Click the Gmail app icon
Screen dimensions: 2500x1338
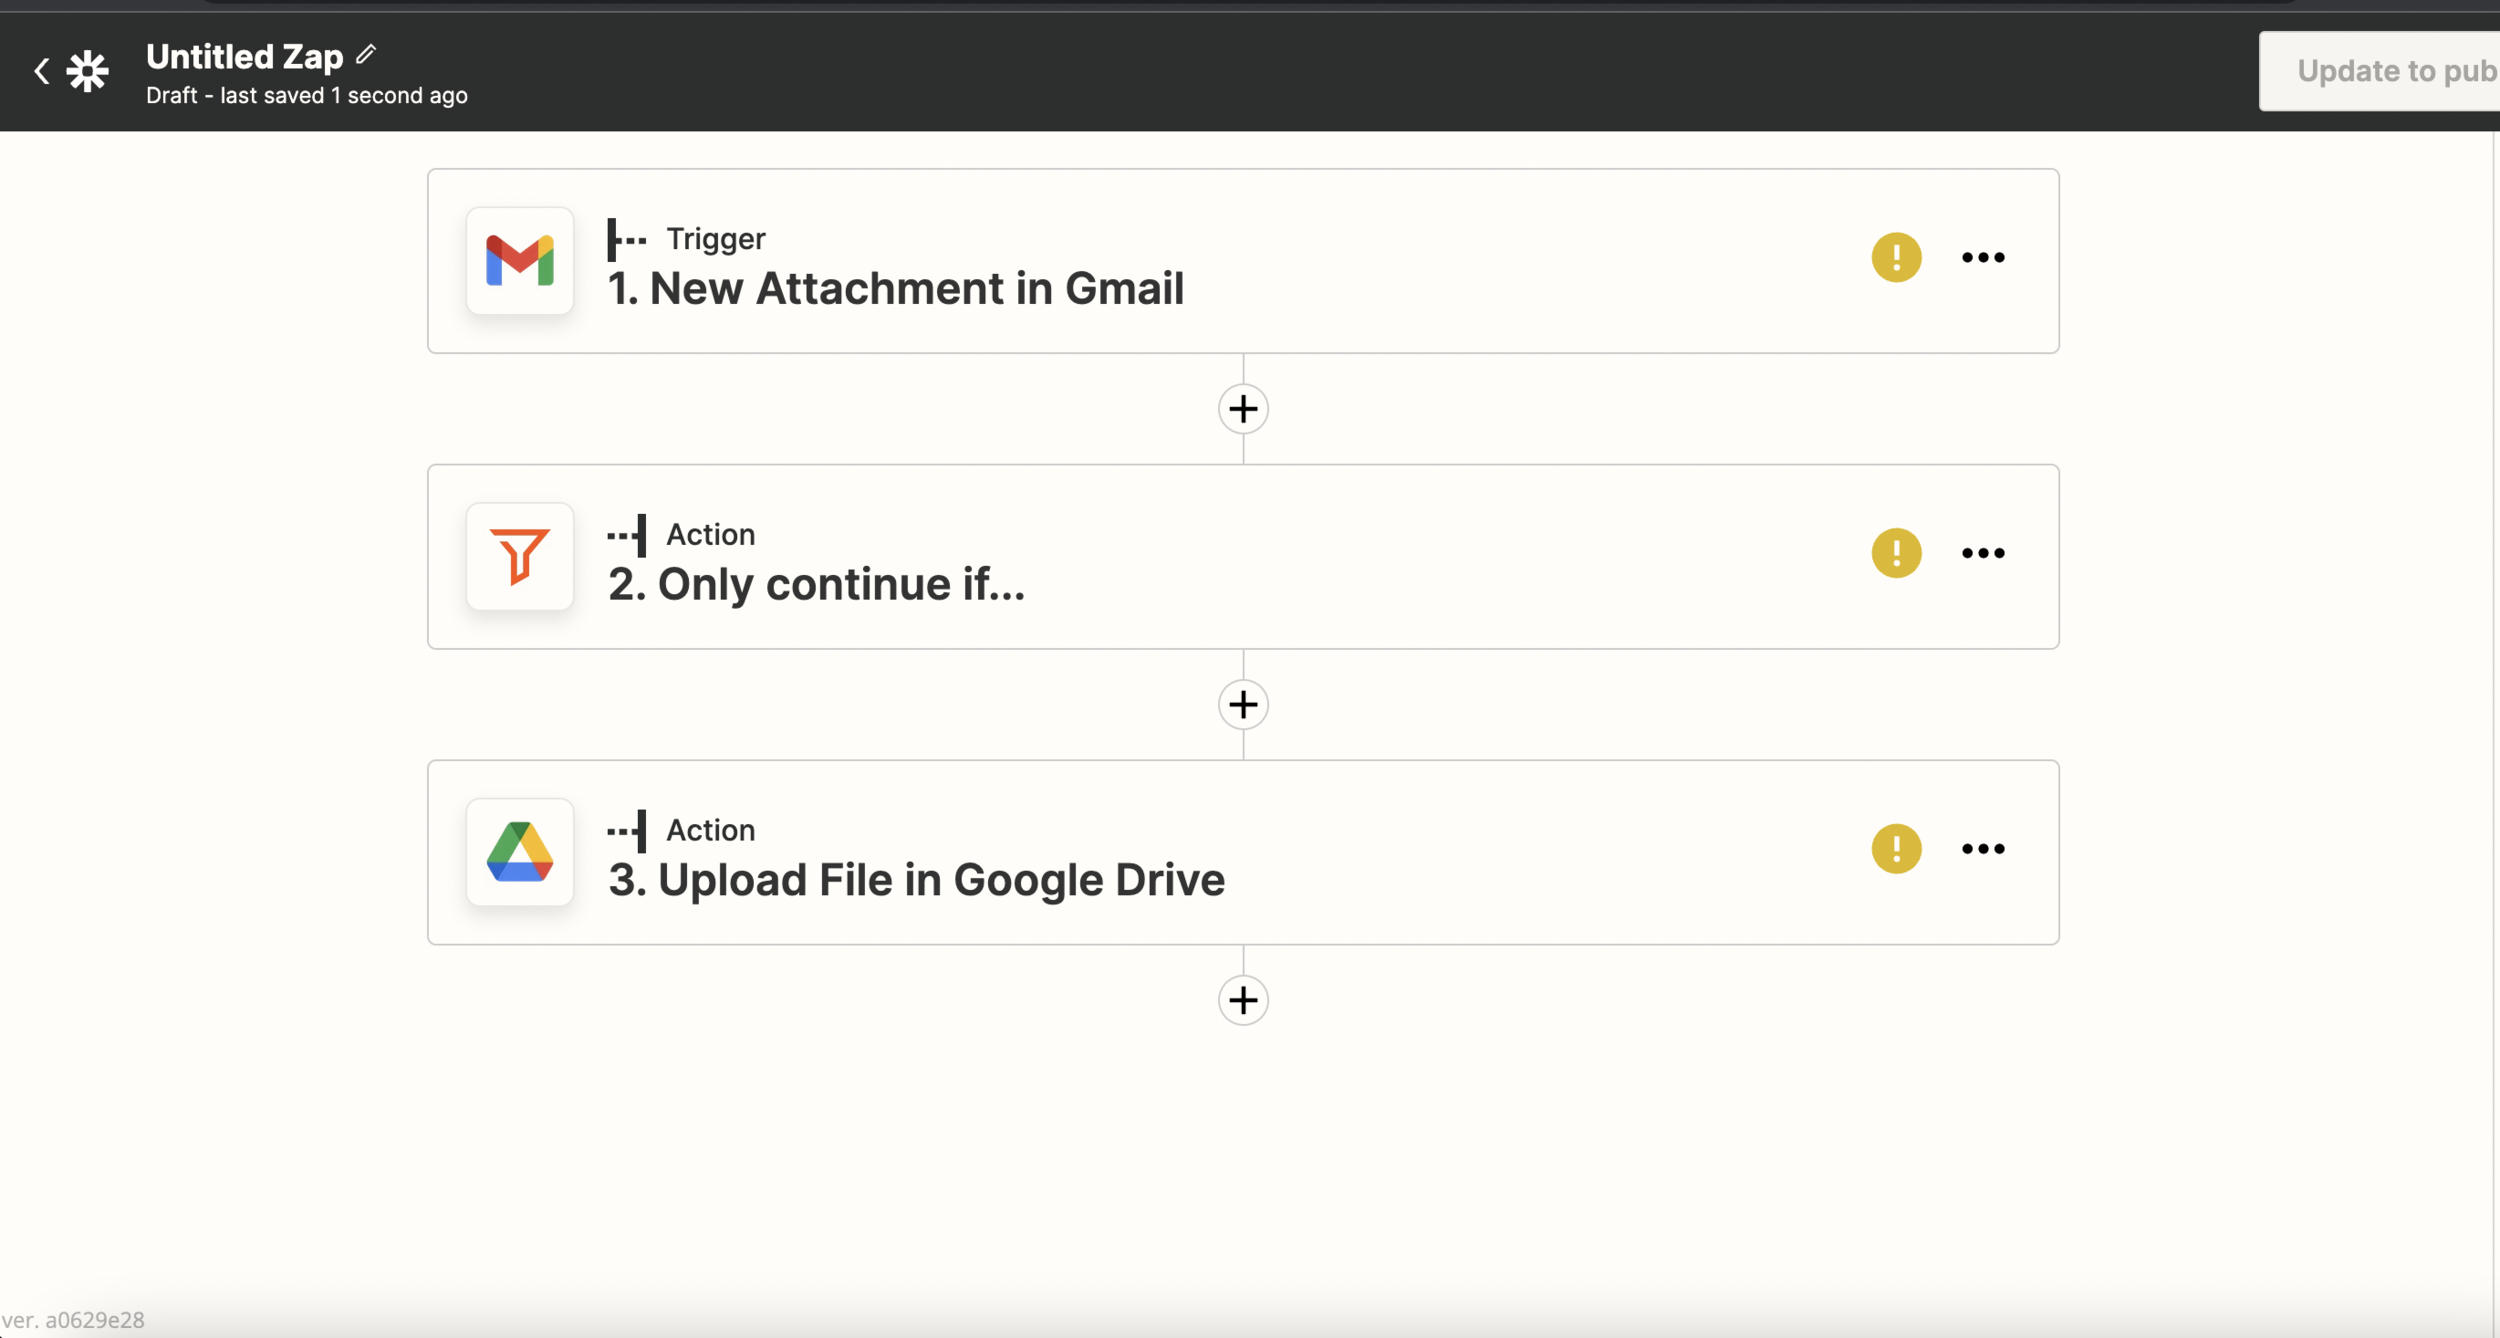click(x=519, y=261)
